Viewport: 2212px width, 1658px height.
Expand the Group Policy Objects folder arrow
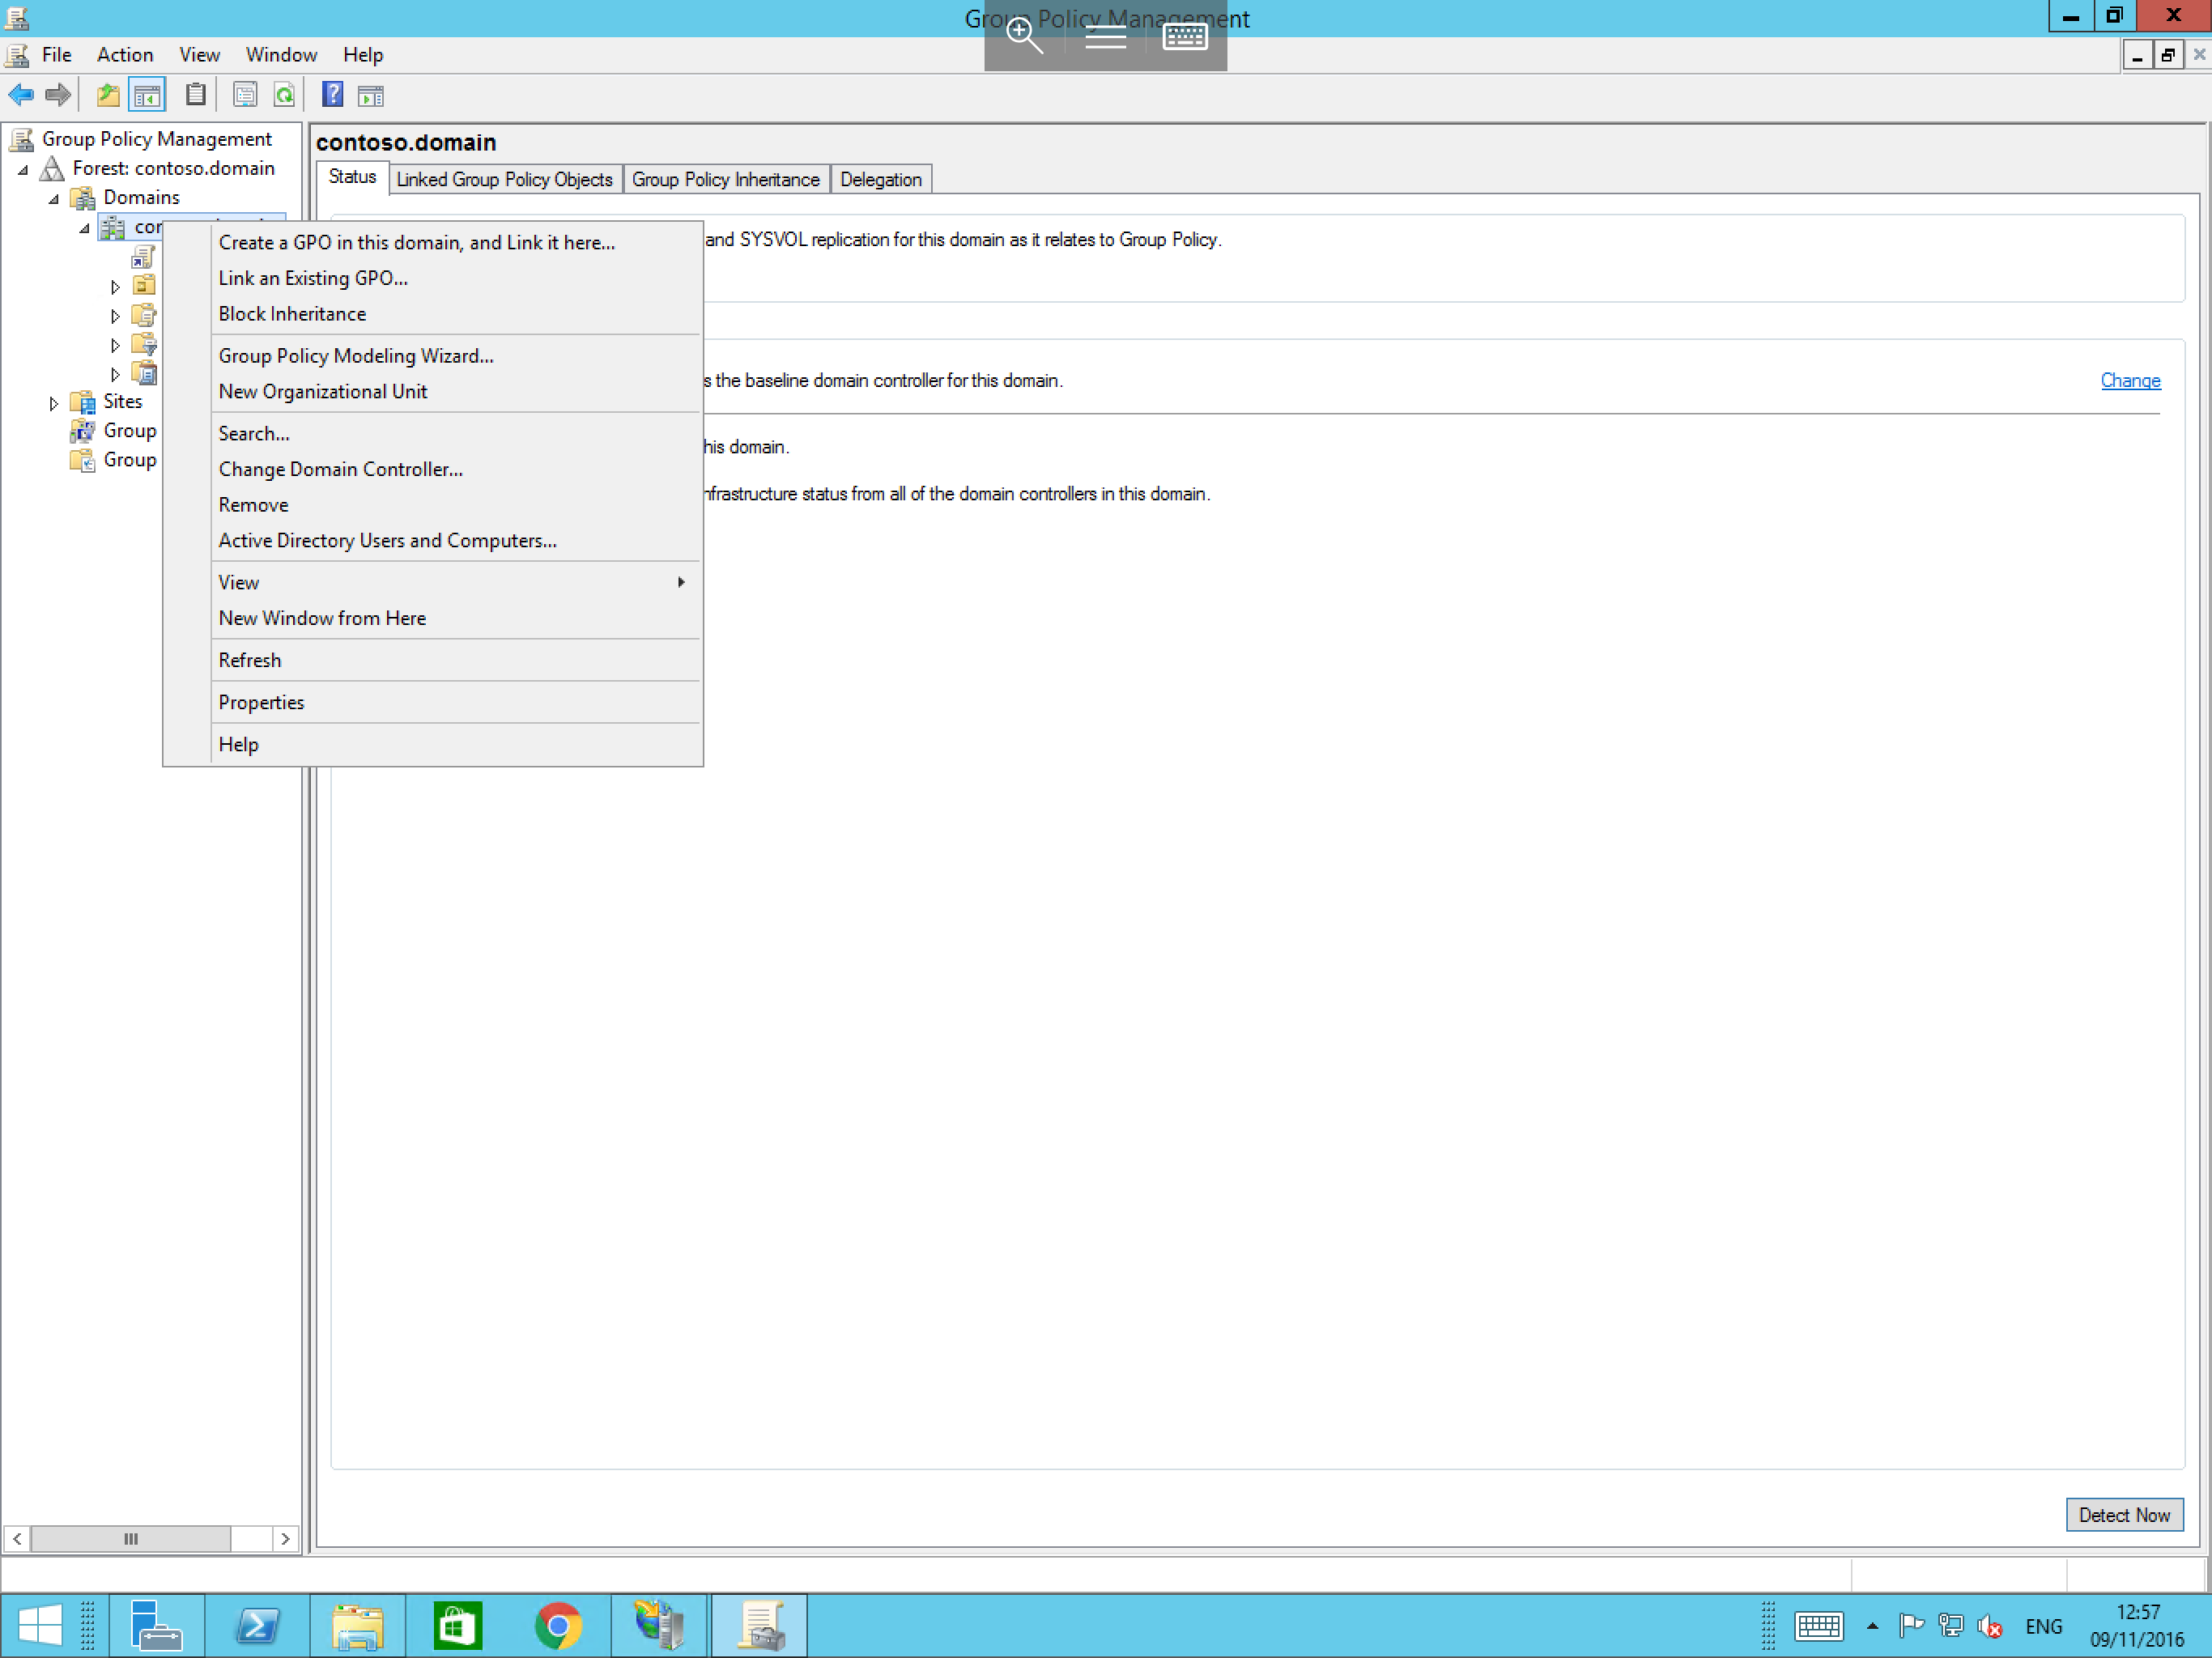115,316
